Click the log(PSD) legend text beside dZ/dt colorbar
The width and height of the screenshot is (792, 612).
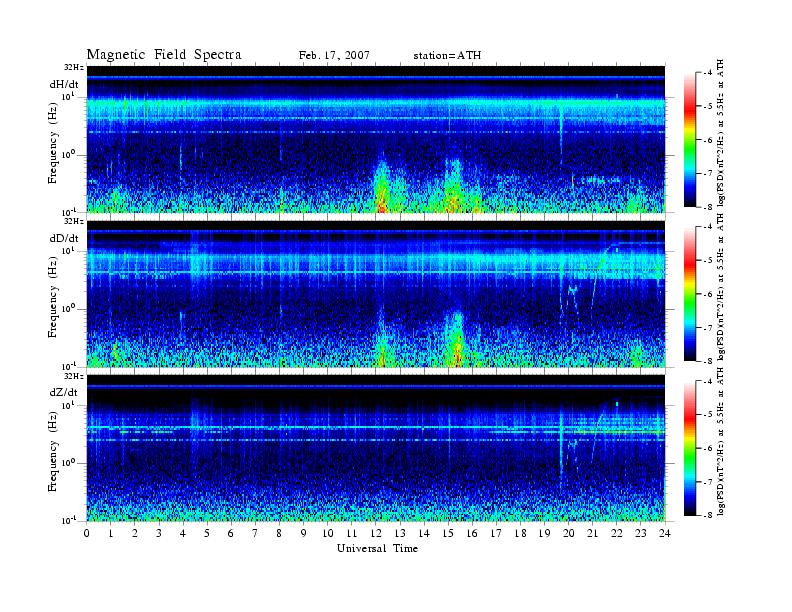720,441
